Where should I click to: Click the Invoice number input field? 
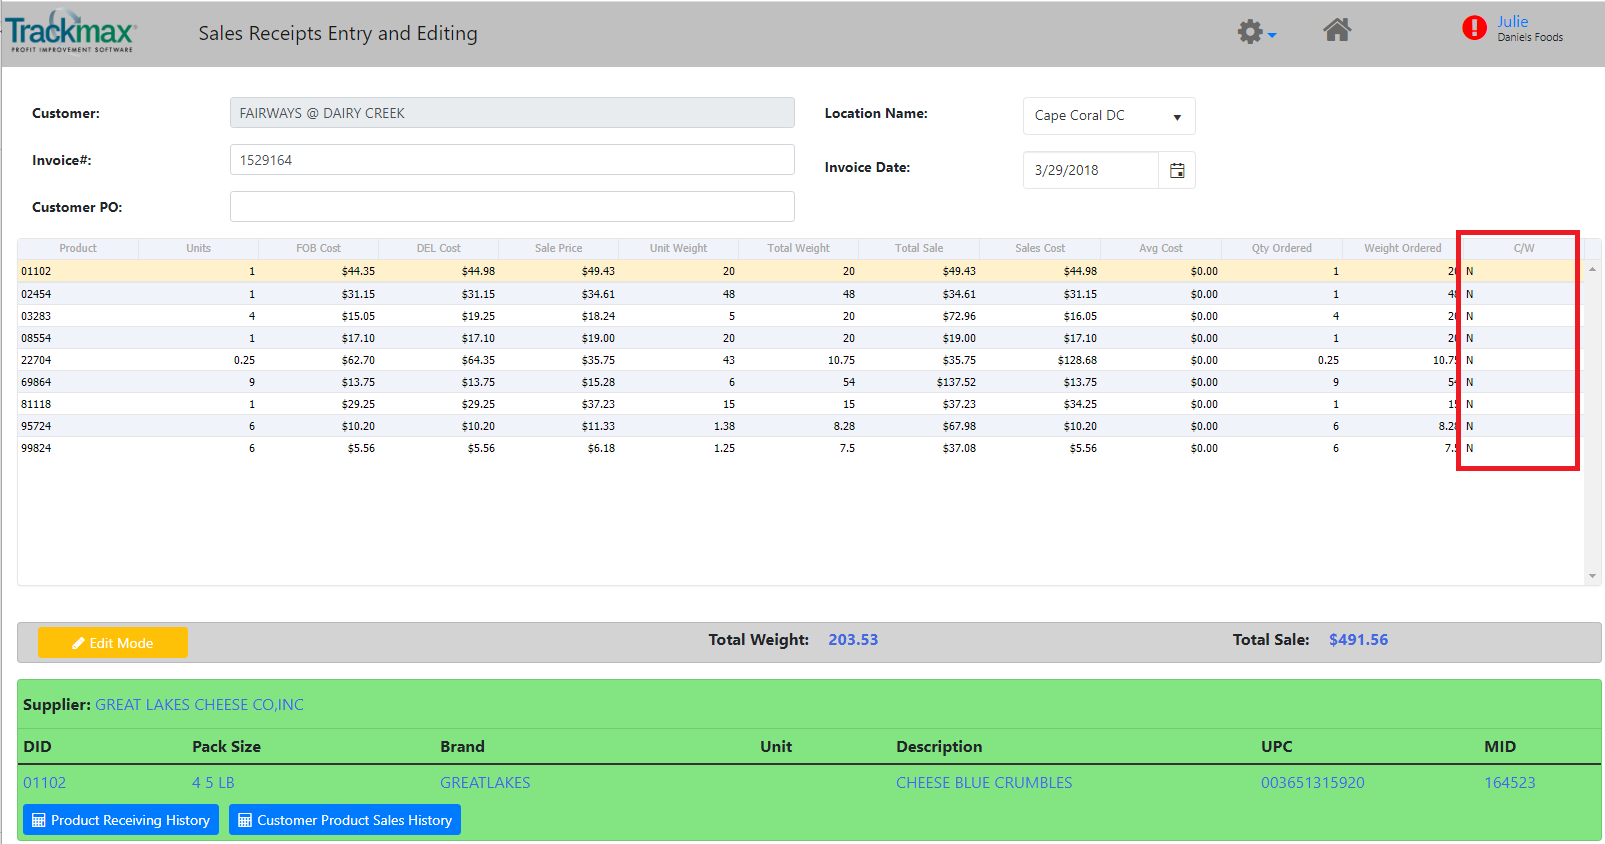coord(512,160)
